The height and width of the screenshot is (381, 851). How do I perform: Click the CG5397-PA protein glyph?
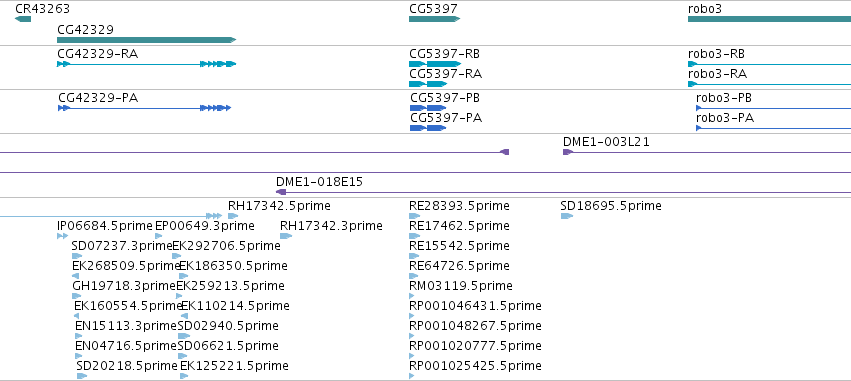pos(428,128)
